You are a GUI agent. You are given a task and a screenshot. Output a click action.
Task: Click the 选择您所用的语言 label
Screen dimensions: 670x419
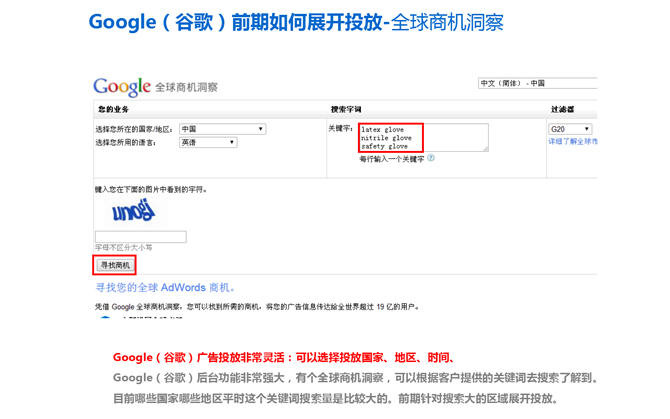pos(126,143)
